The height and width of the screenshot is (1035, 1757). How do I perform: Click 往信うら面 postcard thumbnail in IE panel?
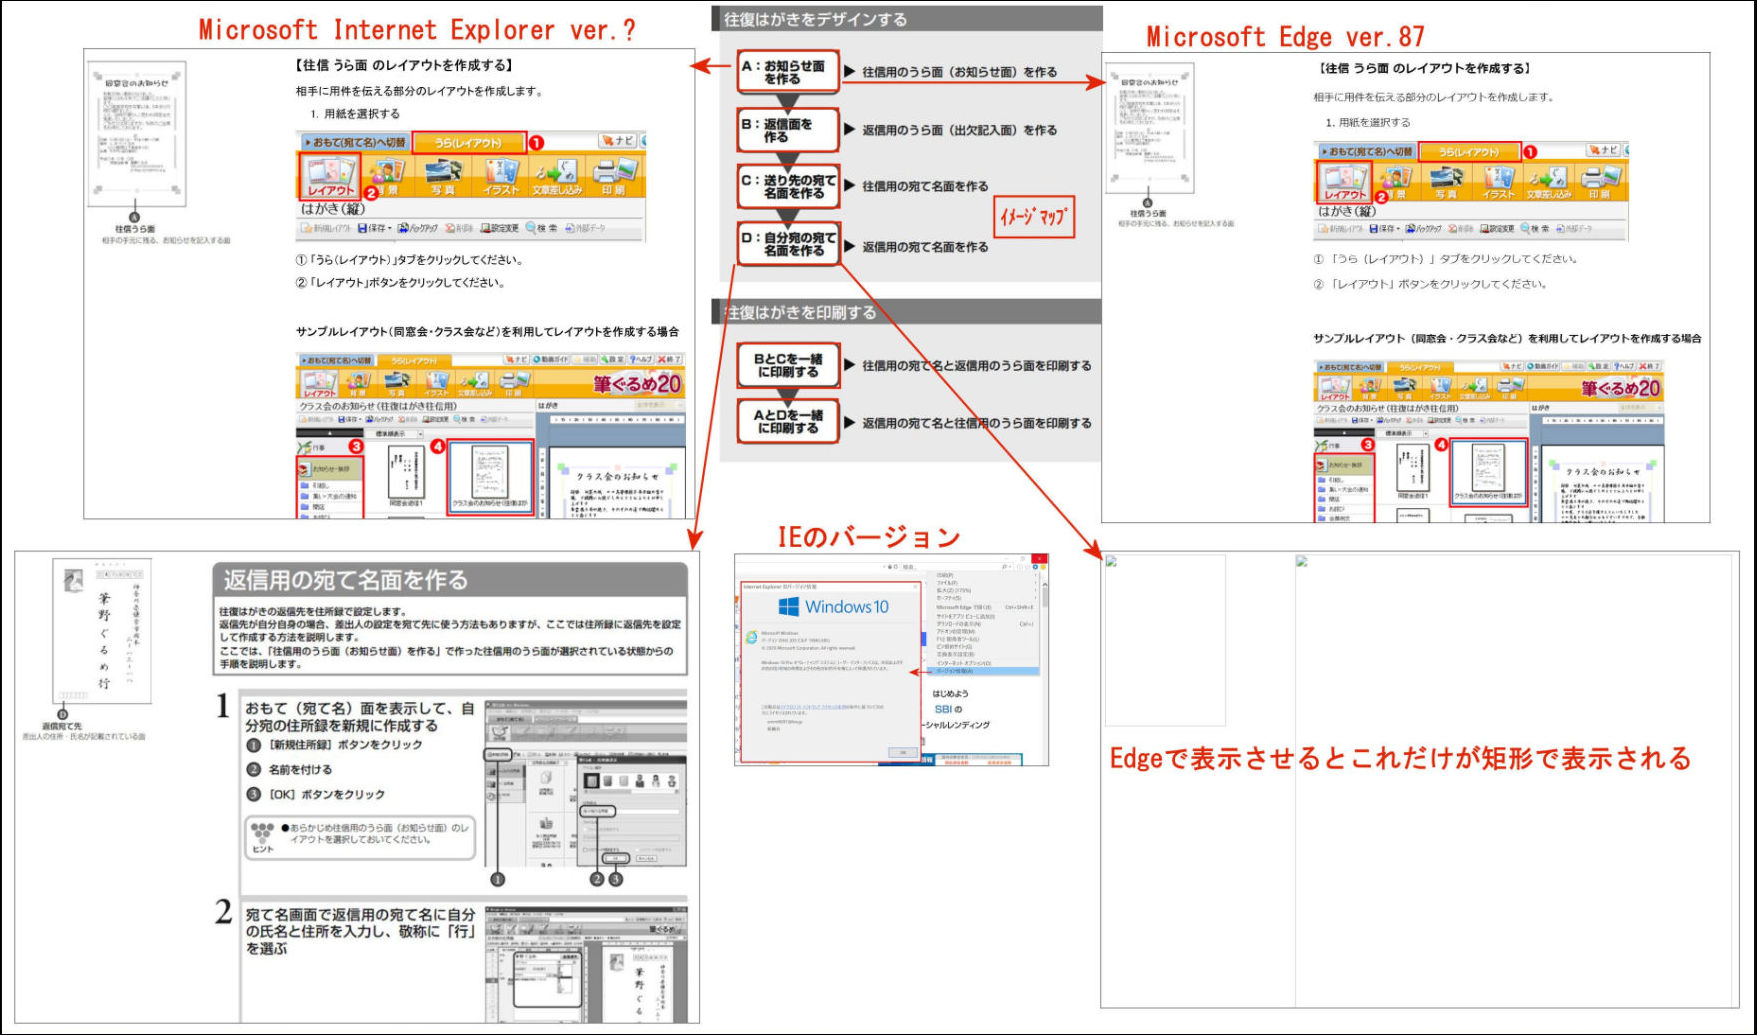click(136, 132)
